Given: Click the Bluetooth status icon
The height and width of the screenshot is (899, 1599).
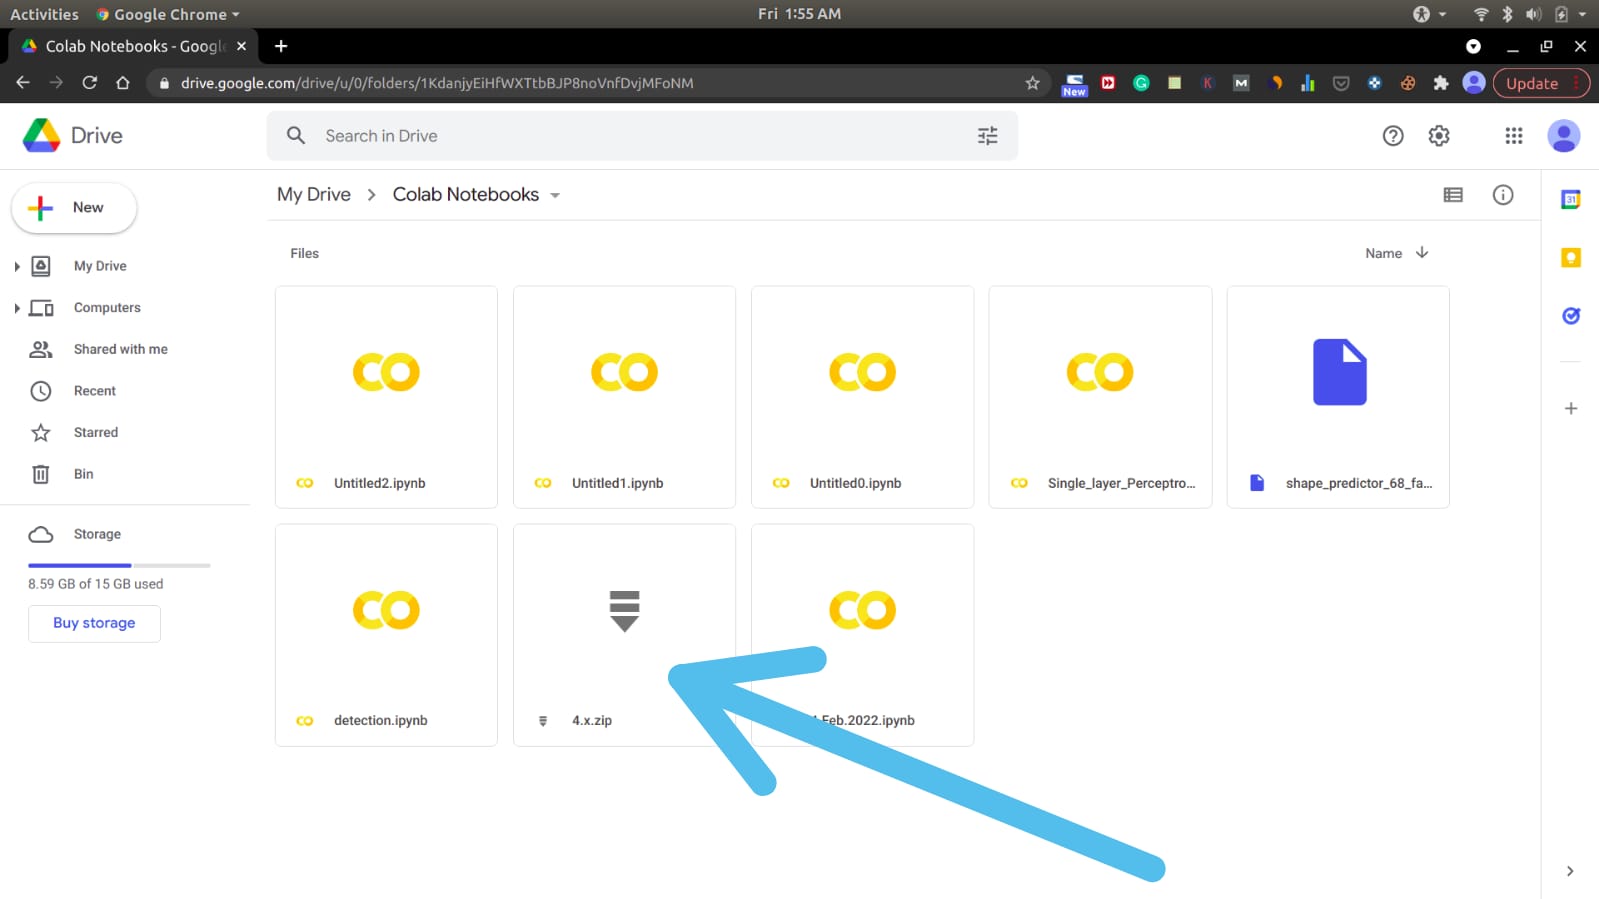Looking at the screenshot, I should [1507, 14].
